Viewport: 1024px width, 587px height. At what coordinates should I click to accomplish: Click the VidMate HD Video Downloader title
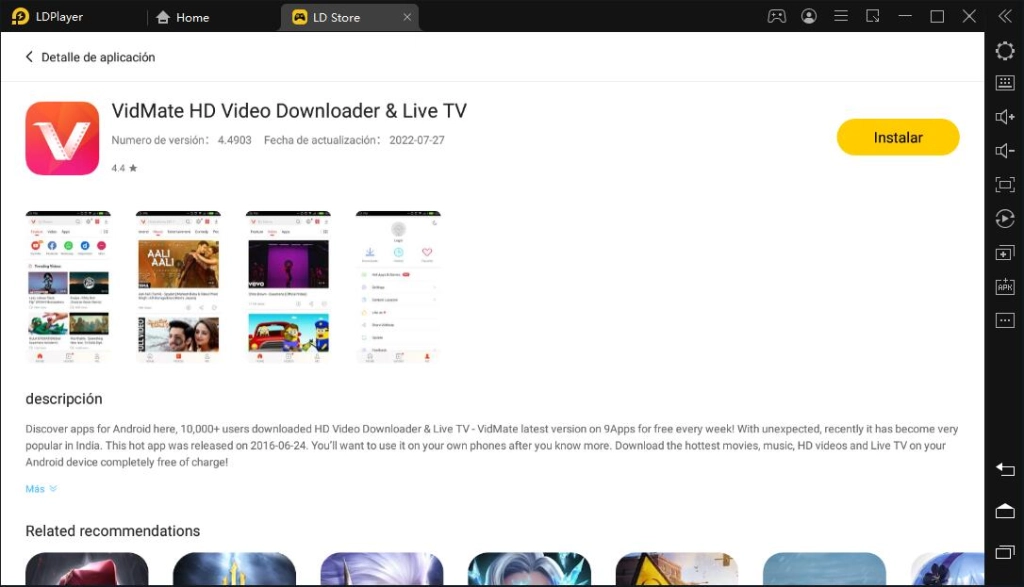click(x=289, y=110)
